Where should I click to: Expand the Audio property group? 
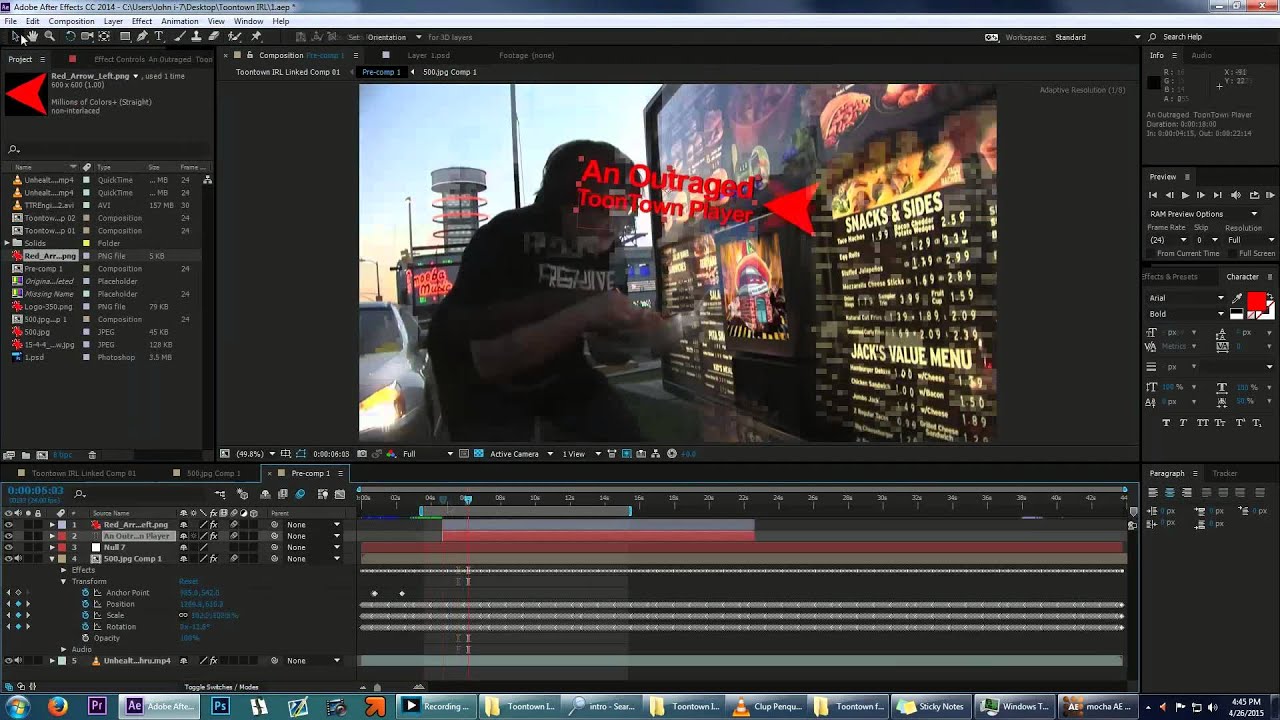64,649
